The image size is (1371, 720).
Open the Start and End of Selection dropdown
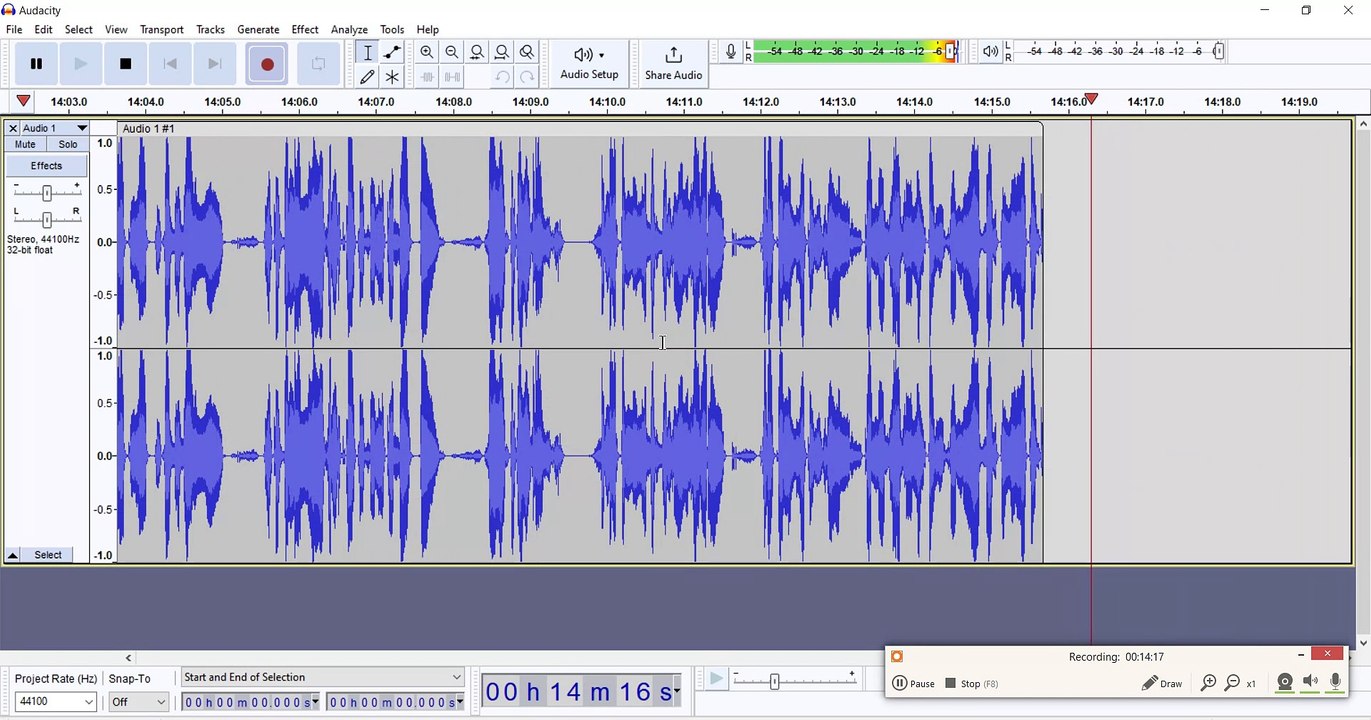tap(322, 677)
